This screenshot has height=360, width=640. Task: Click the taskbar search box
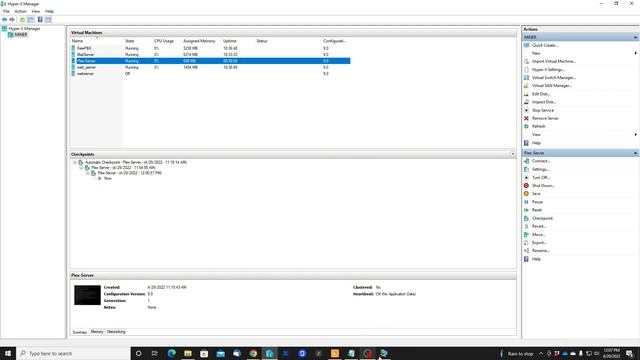(x=73, y=353)
